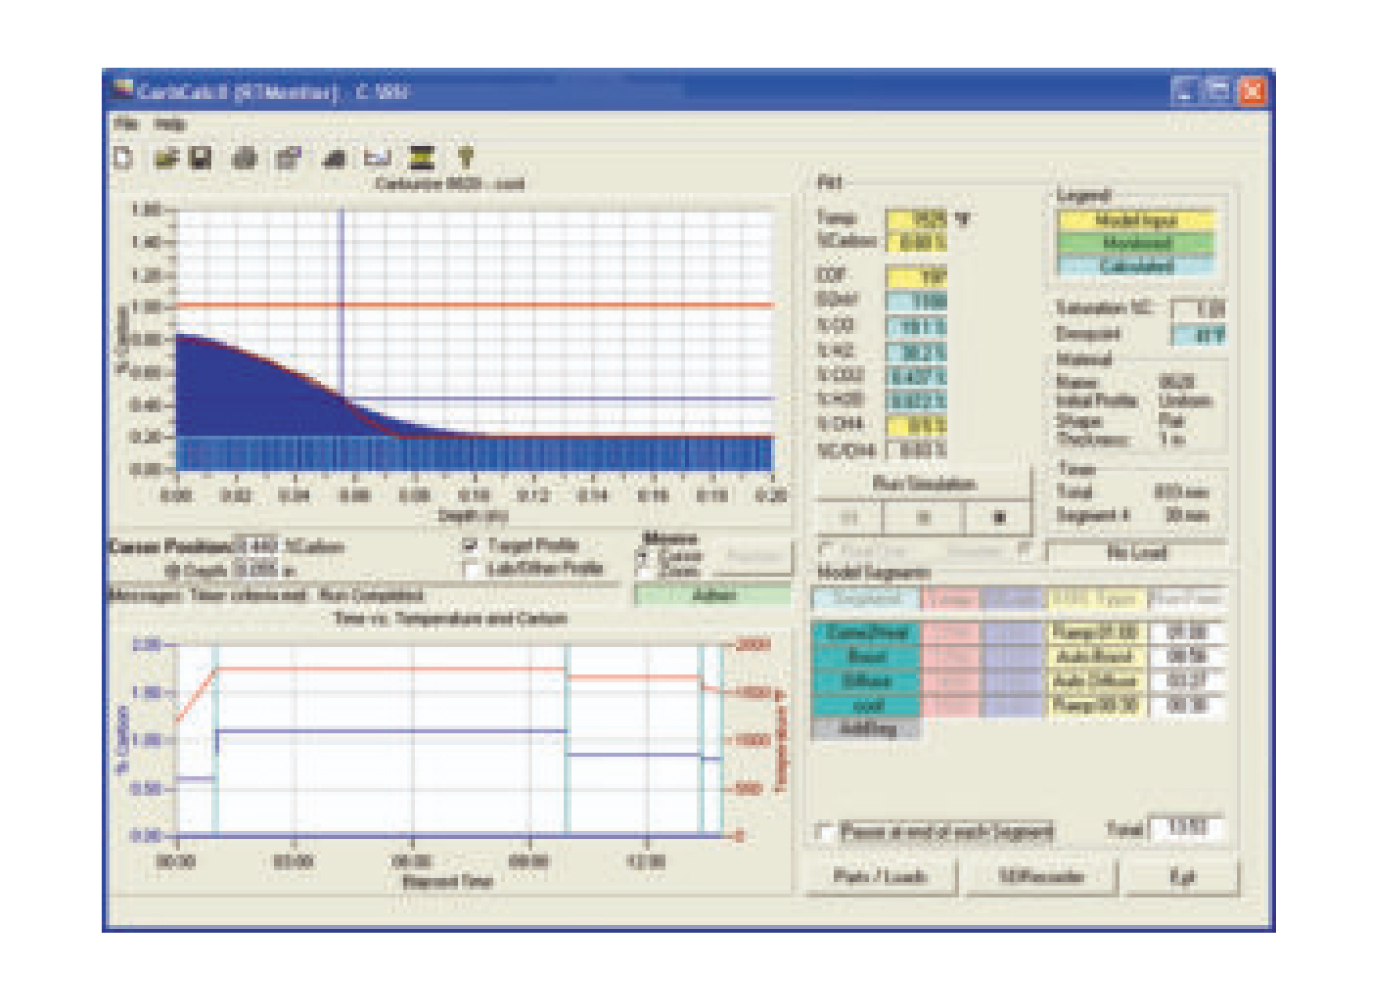The width and height of the screenshot is (1376, 1000).
Task: Open the File menu
Action: click(x=126, y=124)
